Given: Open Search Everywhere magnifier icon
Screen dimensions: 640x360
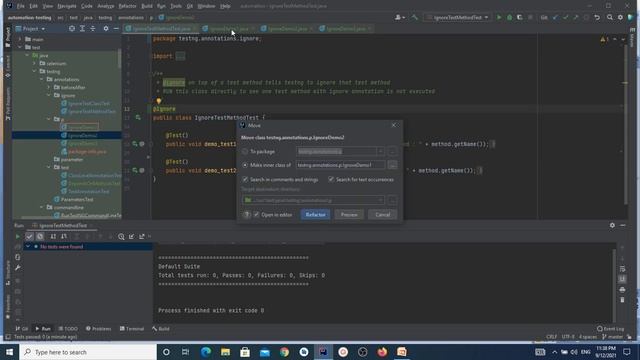Looking at the screenshot, I should [x=609, y=18].
